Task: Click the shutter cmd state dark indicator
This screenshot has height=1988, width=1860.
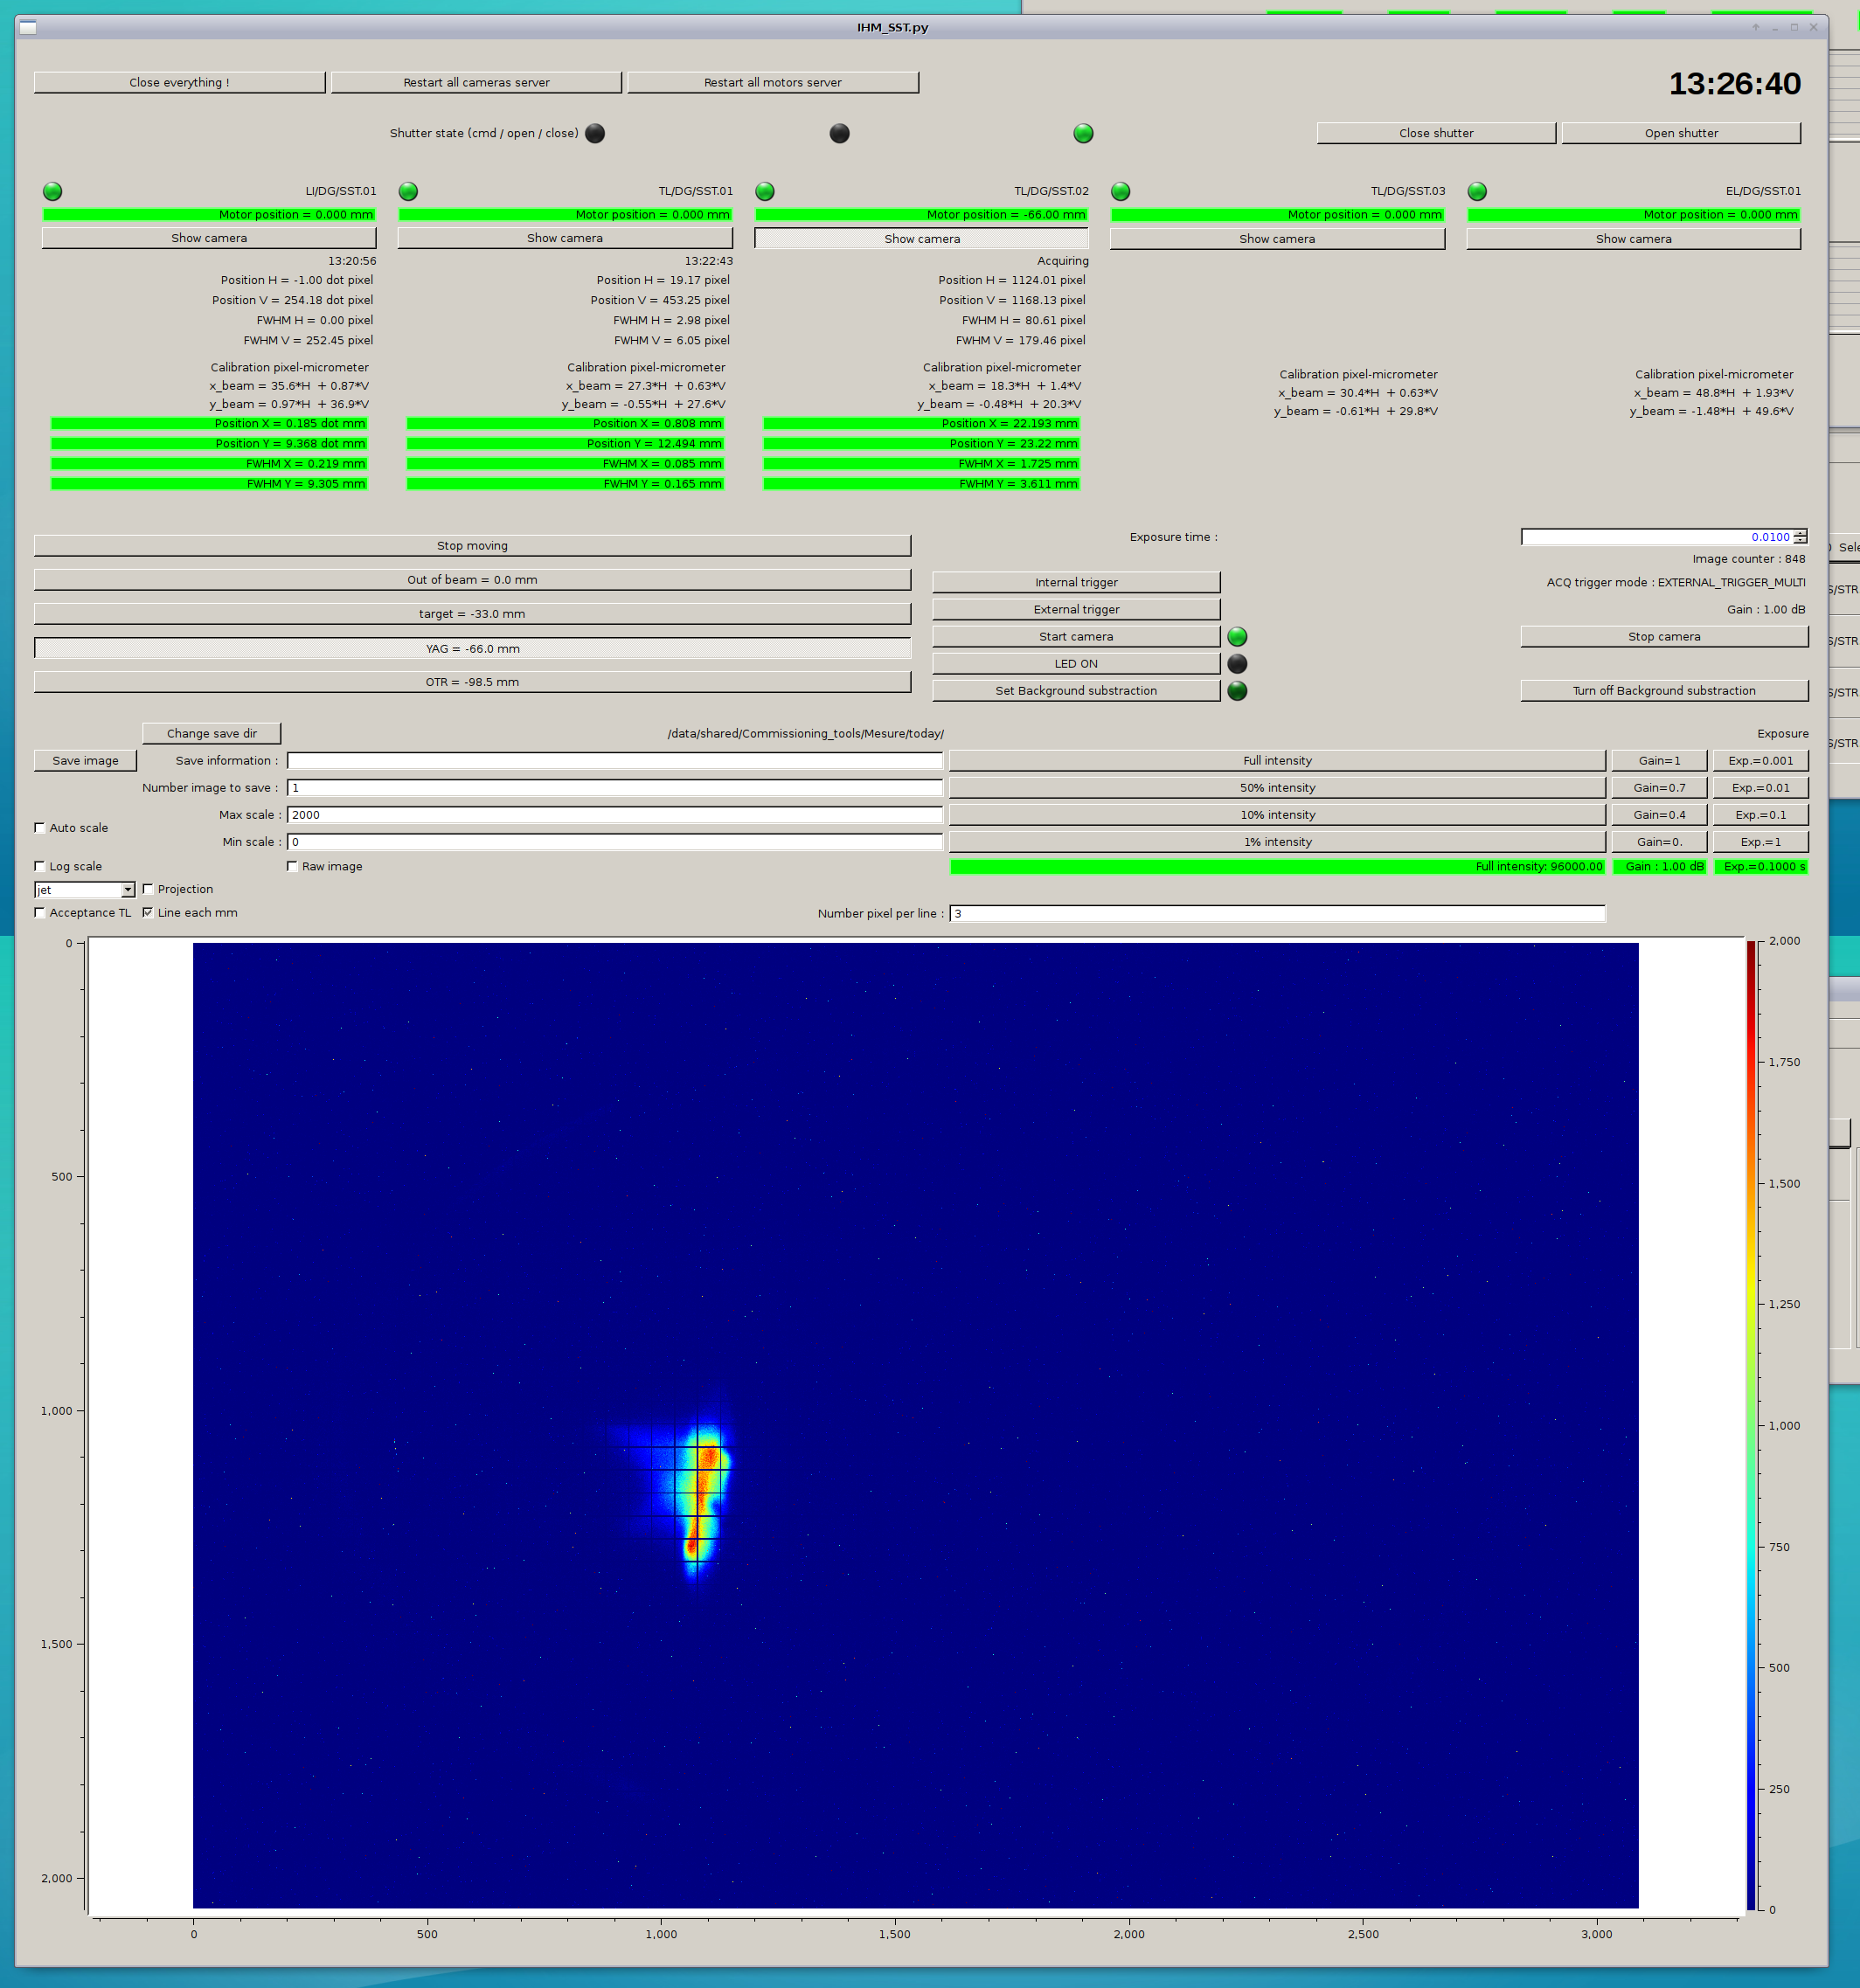Action: [x=595, y=133]
